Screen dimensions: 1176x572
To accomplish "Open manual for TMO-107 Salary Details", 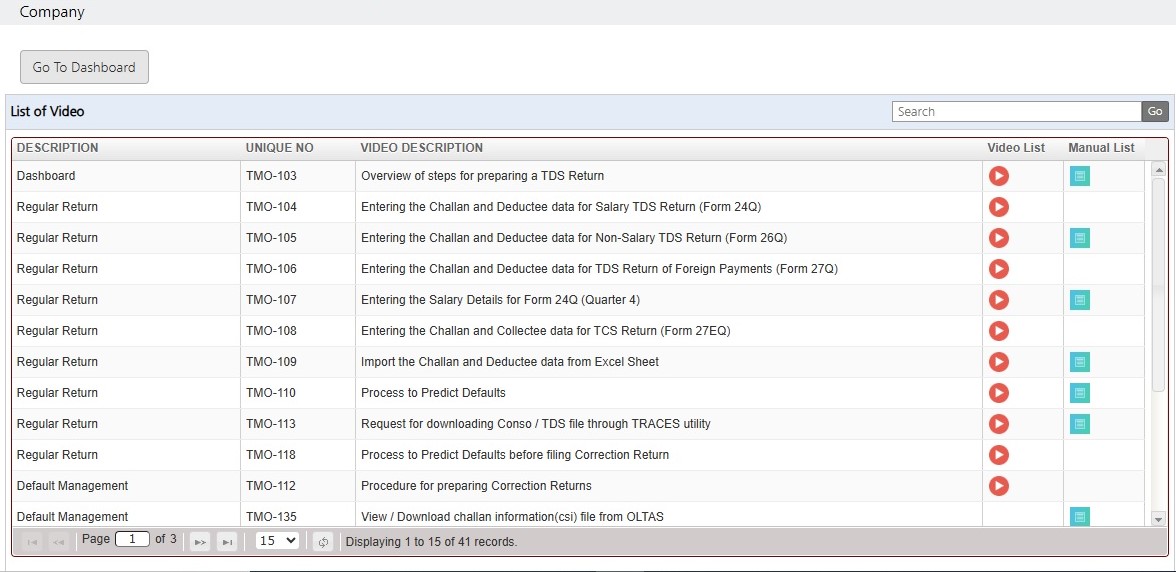I will tap(1079, 301).
